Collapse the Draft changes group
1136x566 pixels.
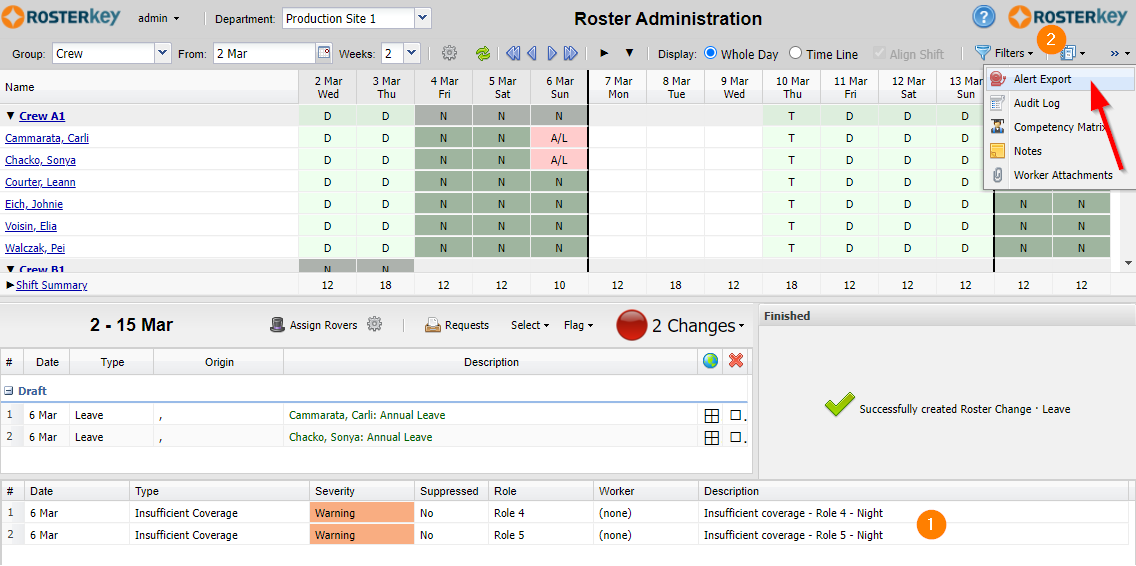(9, 391)
